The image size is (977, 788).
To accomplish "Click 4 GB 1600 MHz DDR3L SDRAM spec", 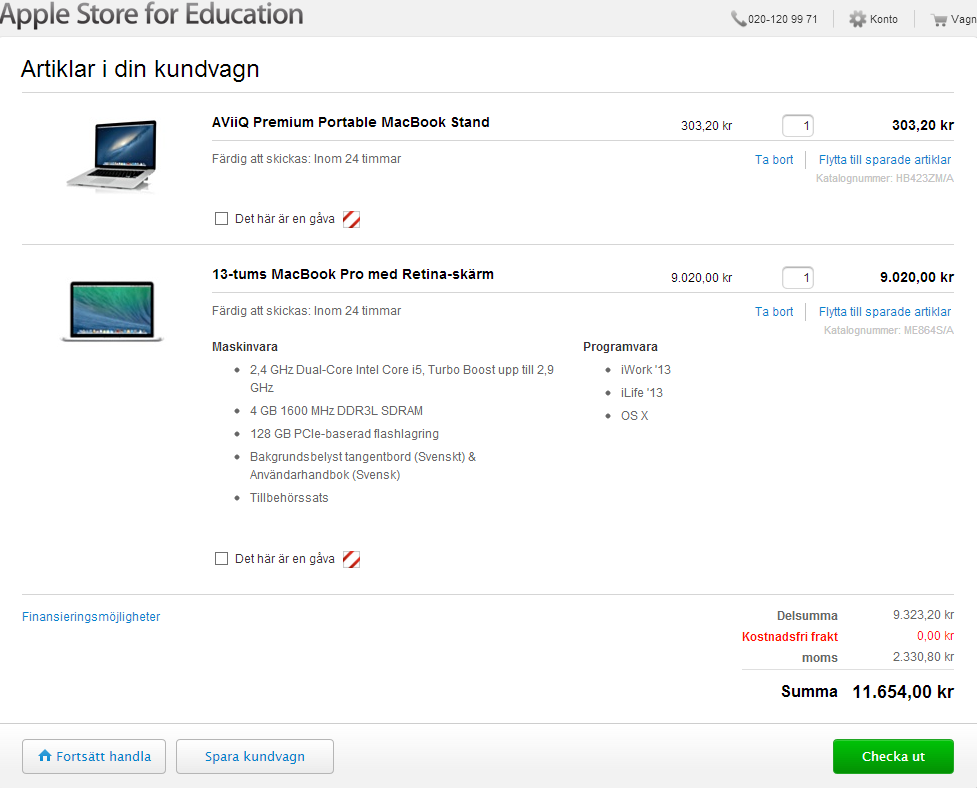I will point(336,411).
